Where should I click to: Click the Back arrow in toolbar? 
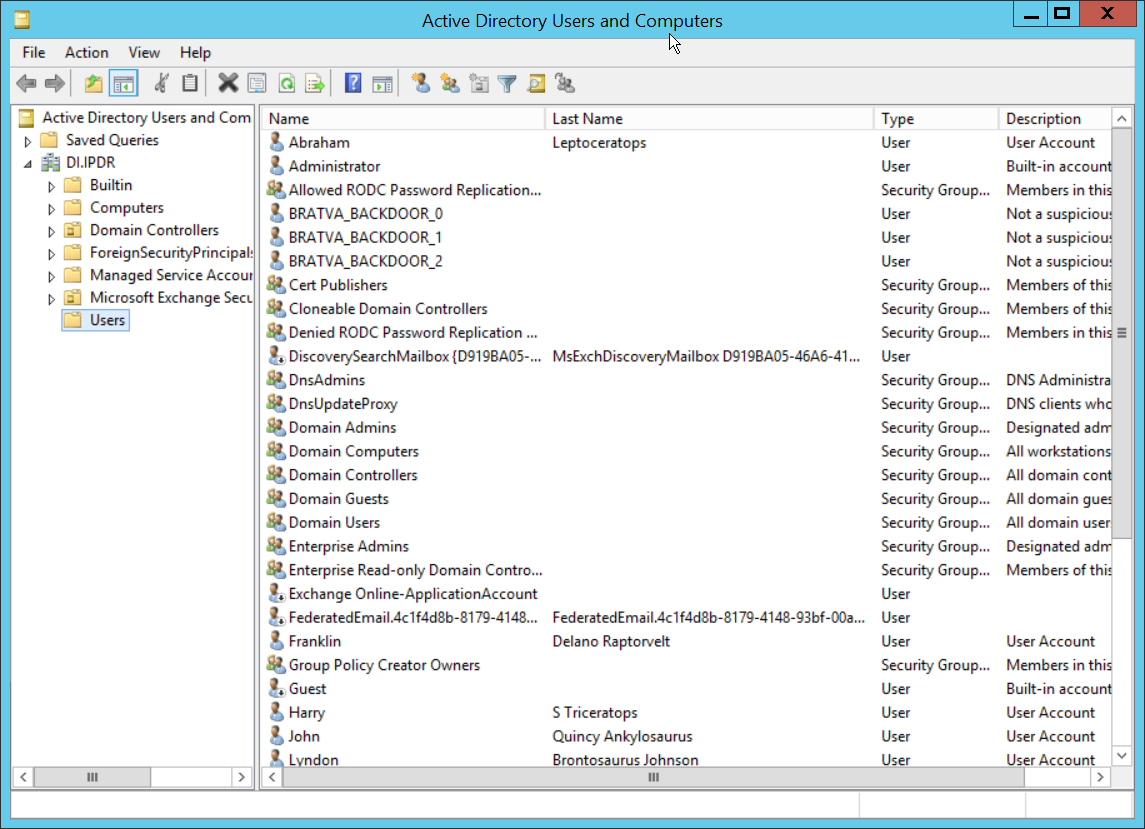pos(26,83)
